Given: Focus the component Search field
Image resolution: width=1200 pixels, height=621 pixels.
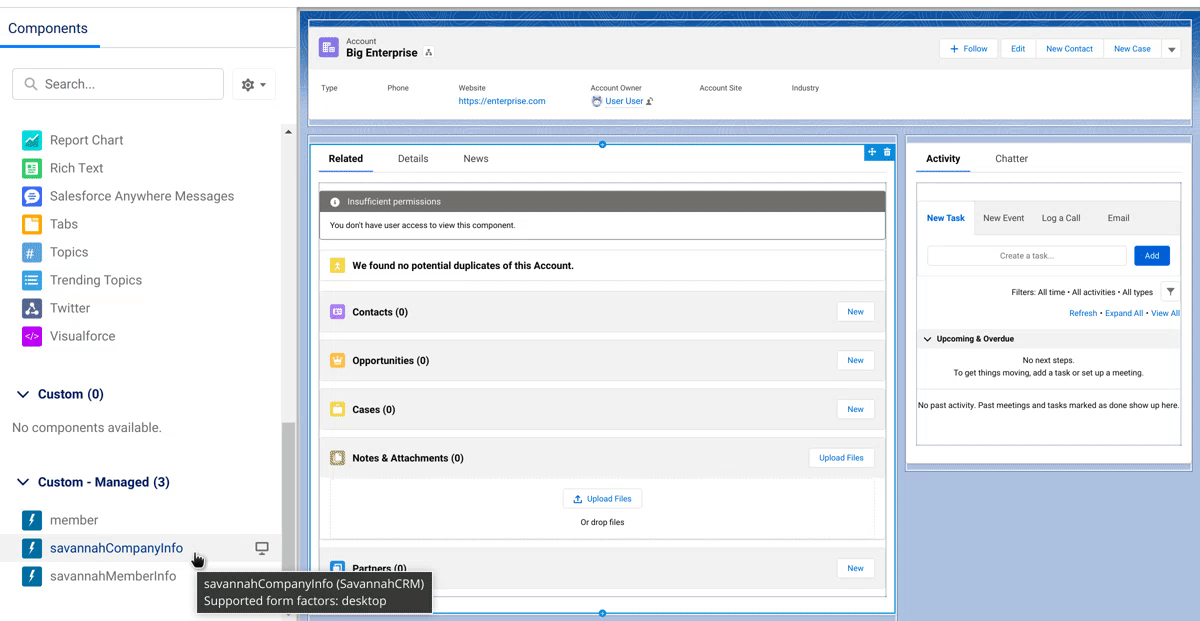Looking at the screenshot, I should click(x=118, y=84).
